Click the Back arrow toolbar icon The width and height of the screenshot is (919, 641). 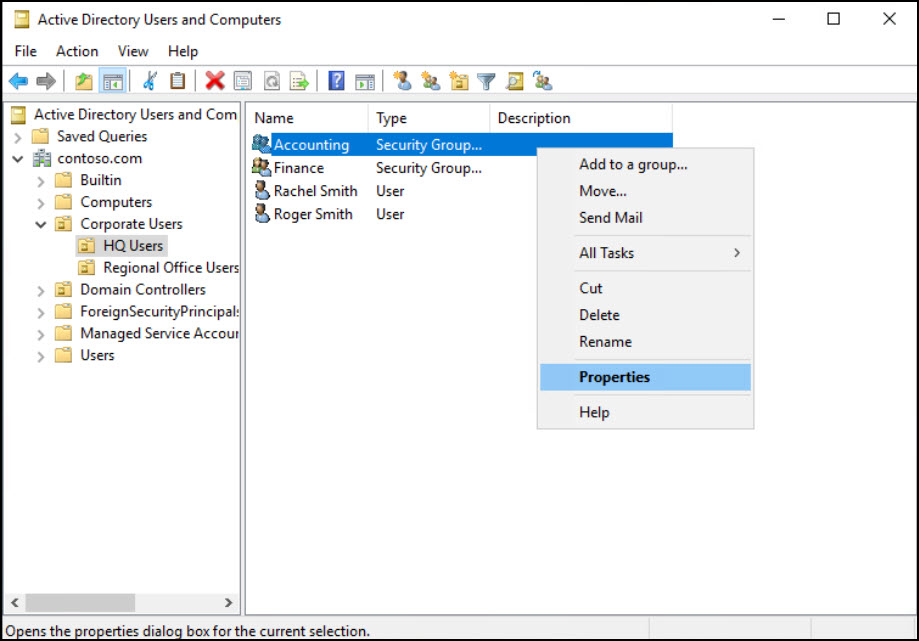pos(18,81)
